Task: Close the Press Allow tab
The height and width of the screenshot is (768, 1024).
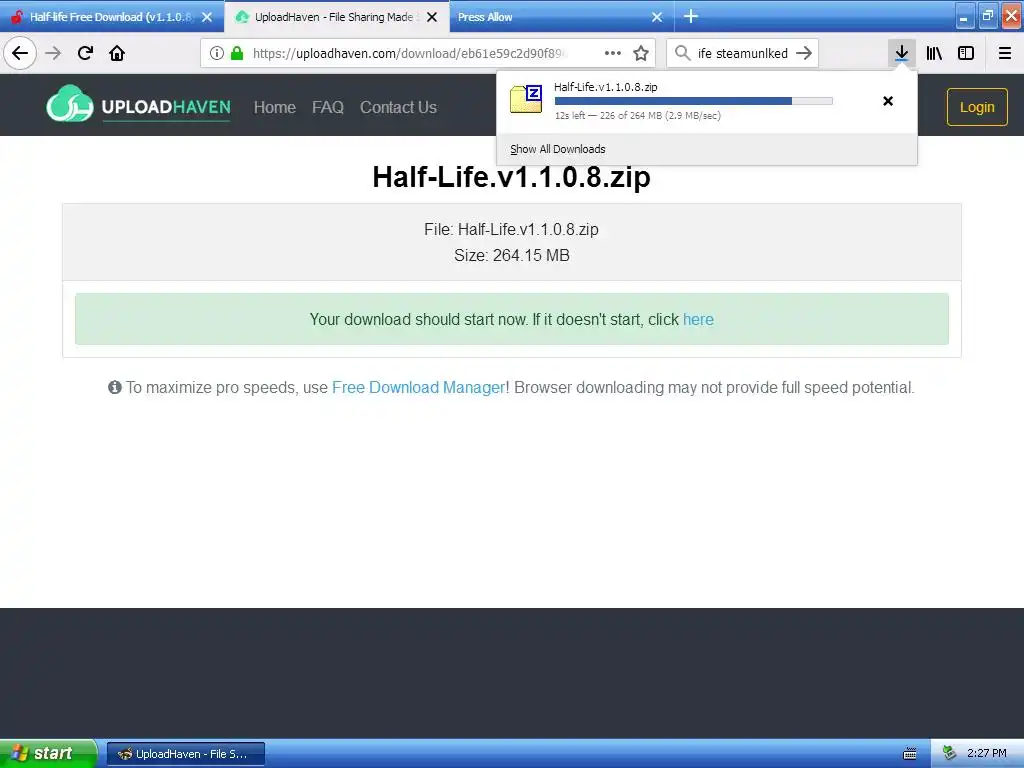Action: pyautogui.click(x=657, y=17)
